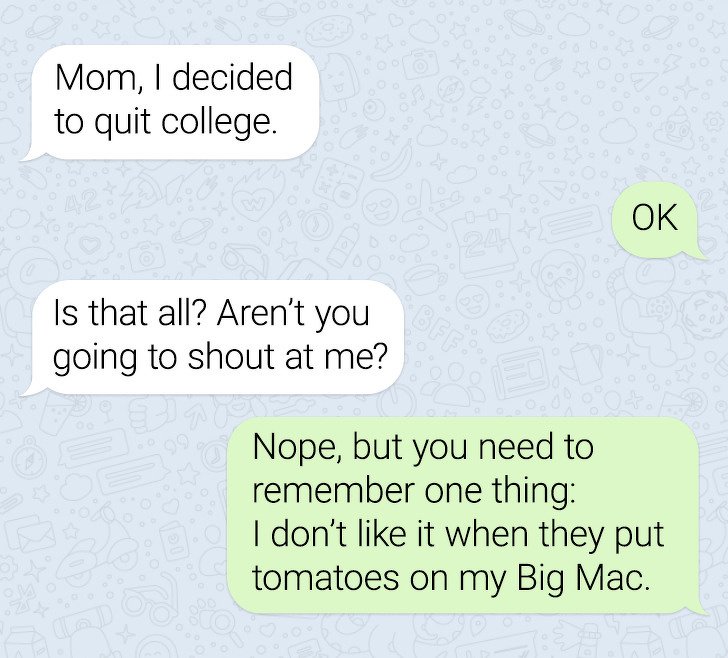Click the compass doodle on left edge
The image size is (728, 658).
point(28,457)
